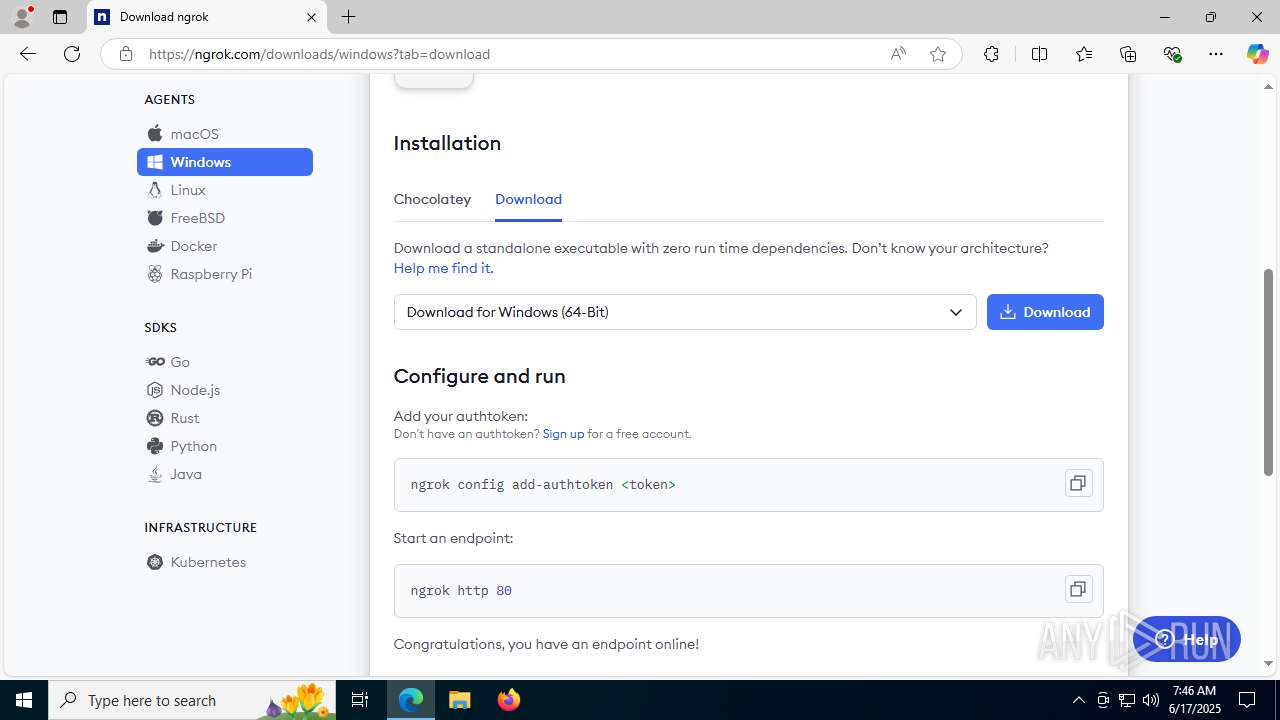Open the taskbar clock and date

pos(1194,700)
